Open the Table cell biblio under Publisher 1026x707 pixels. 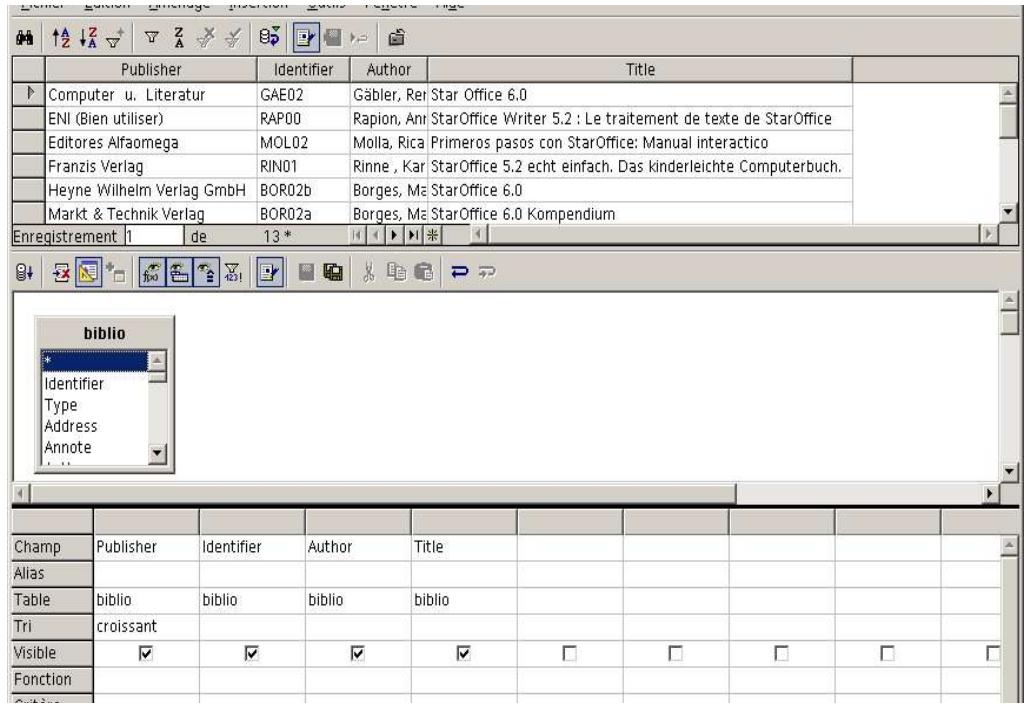pyautogui.click(x=147, y=600)
